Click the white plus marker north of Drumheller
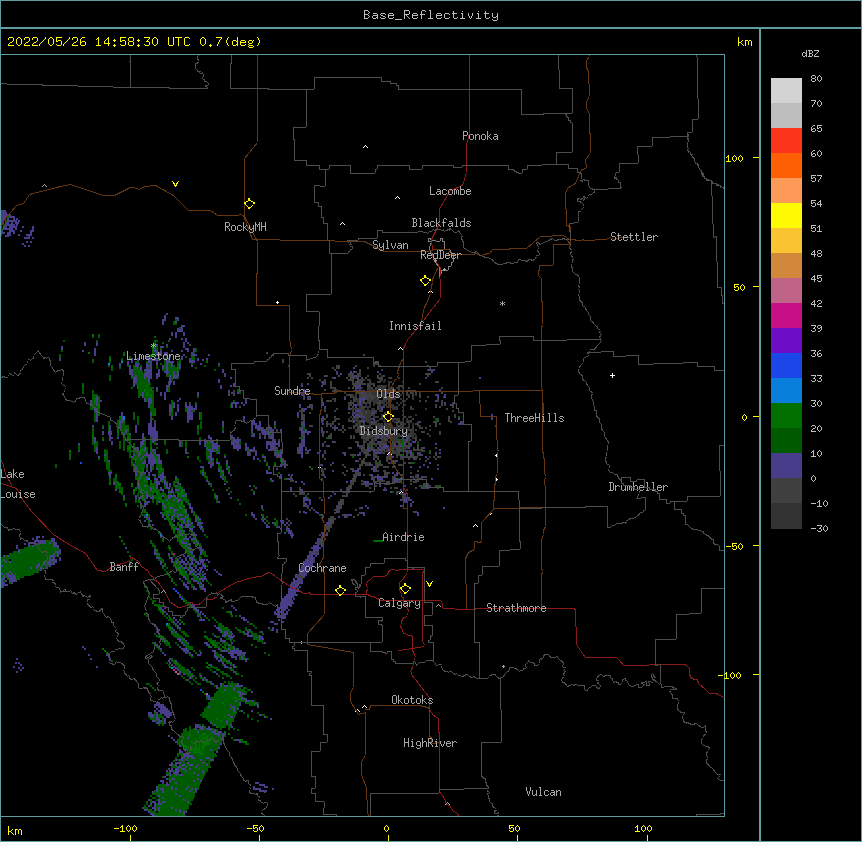 [612, 375]
